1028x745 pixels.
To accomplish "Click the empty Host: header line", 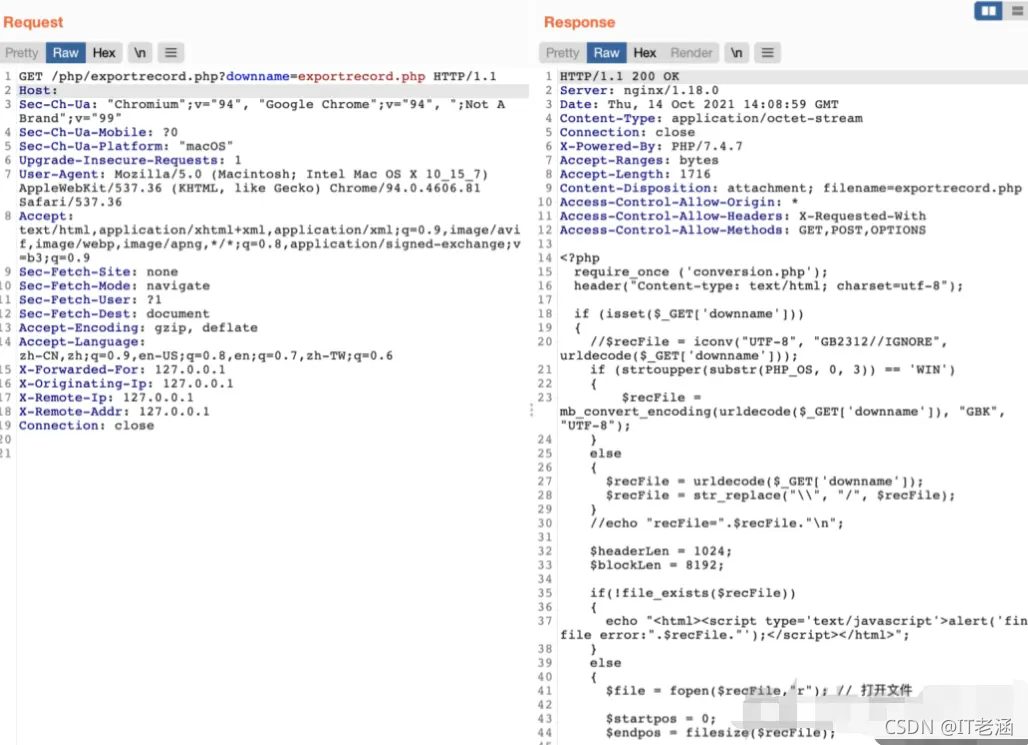I will (x=38, y=91).
